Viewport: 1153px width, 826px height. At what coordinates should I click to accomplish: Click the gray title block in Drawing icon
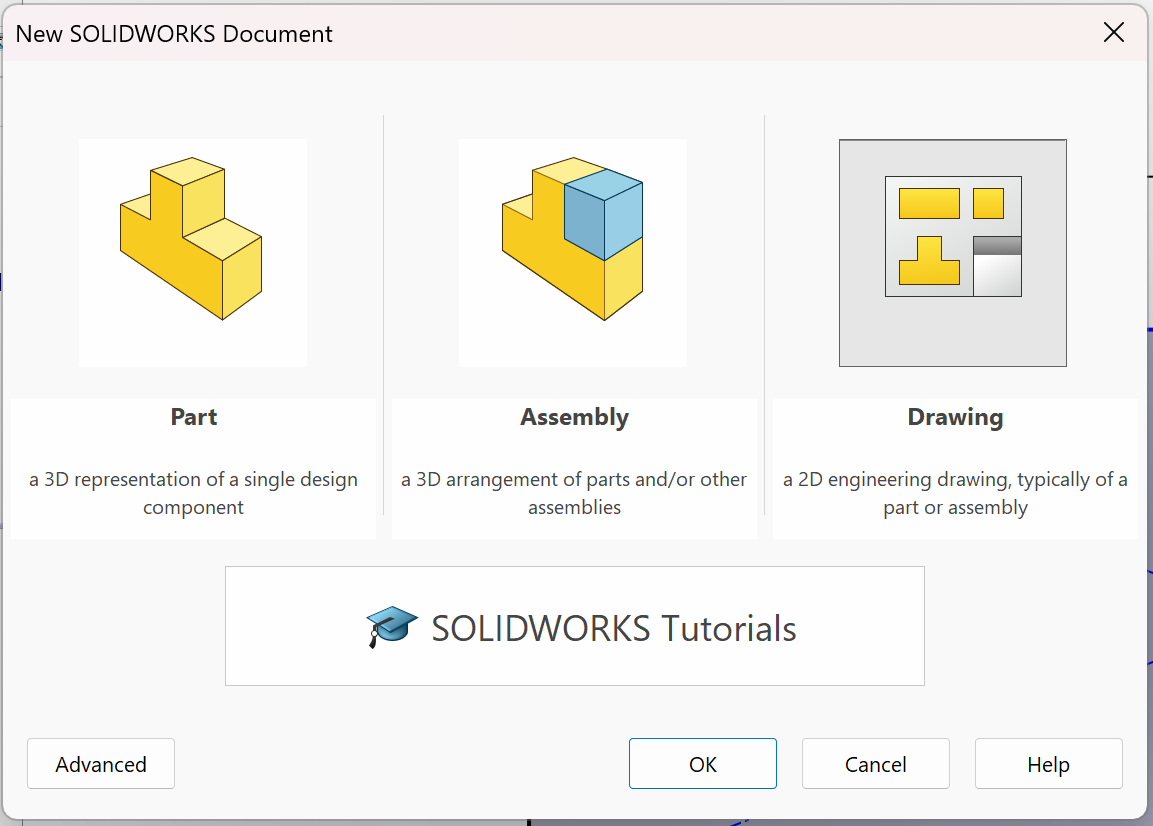(x=997, y=266)
